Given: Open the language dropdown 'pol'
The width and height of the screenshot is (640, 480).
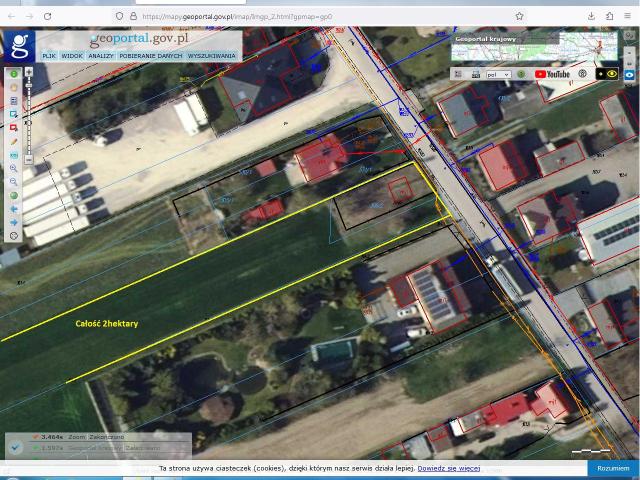Looking at the screenshot, I should (x=498, y=74).
